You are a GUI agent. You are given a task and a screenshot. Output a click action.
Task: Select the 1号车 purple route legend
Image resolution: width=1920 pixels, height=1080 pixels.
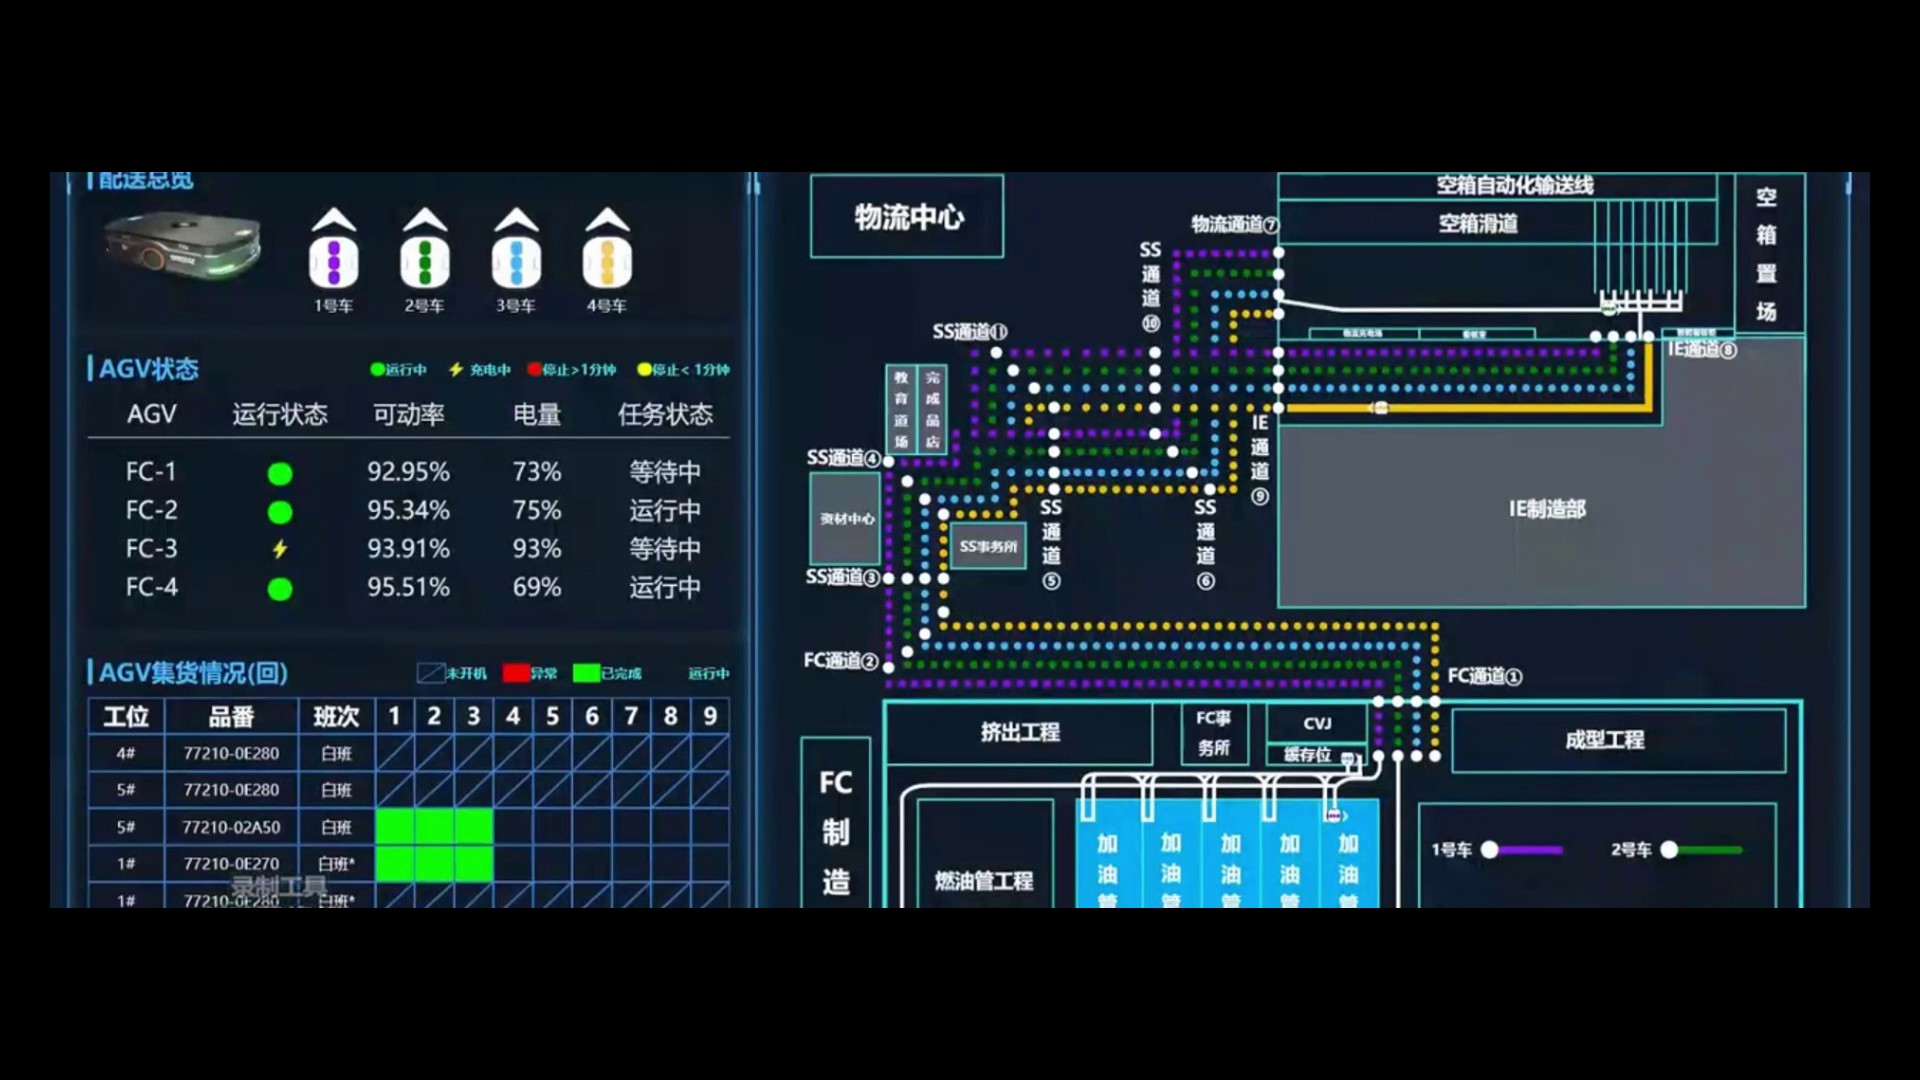coord(1497,850)
